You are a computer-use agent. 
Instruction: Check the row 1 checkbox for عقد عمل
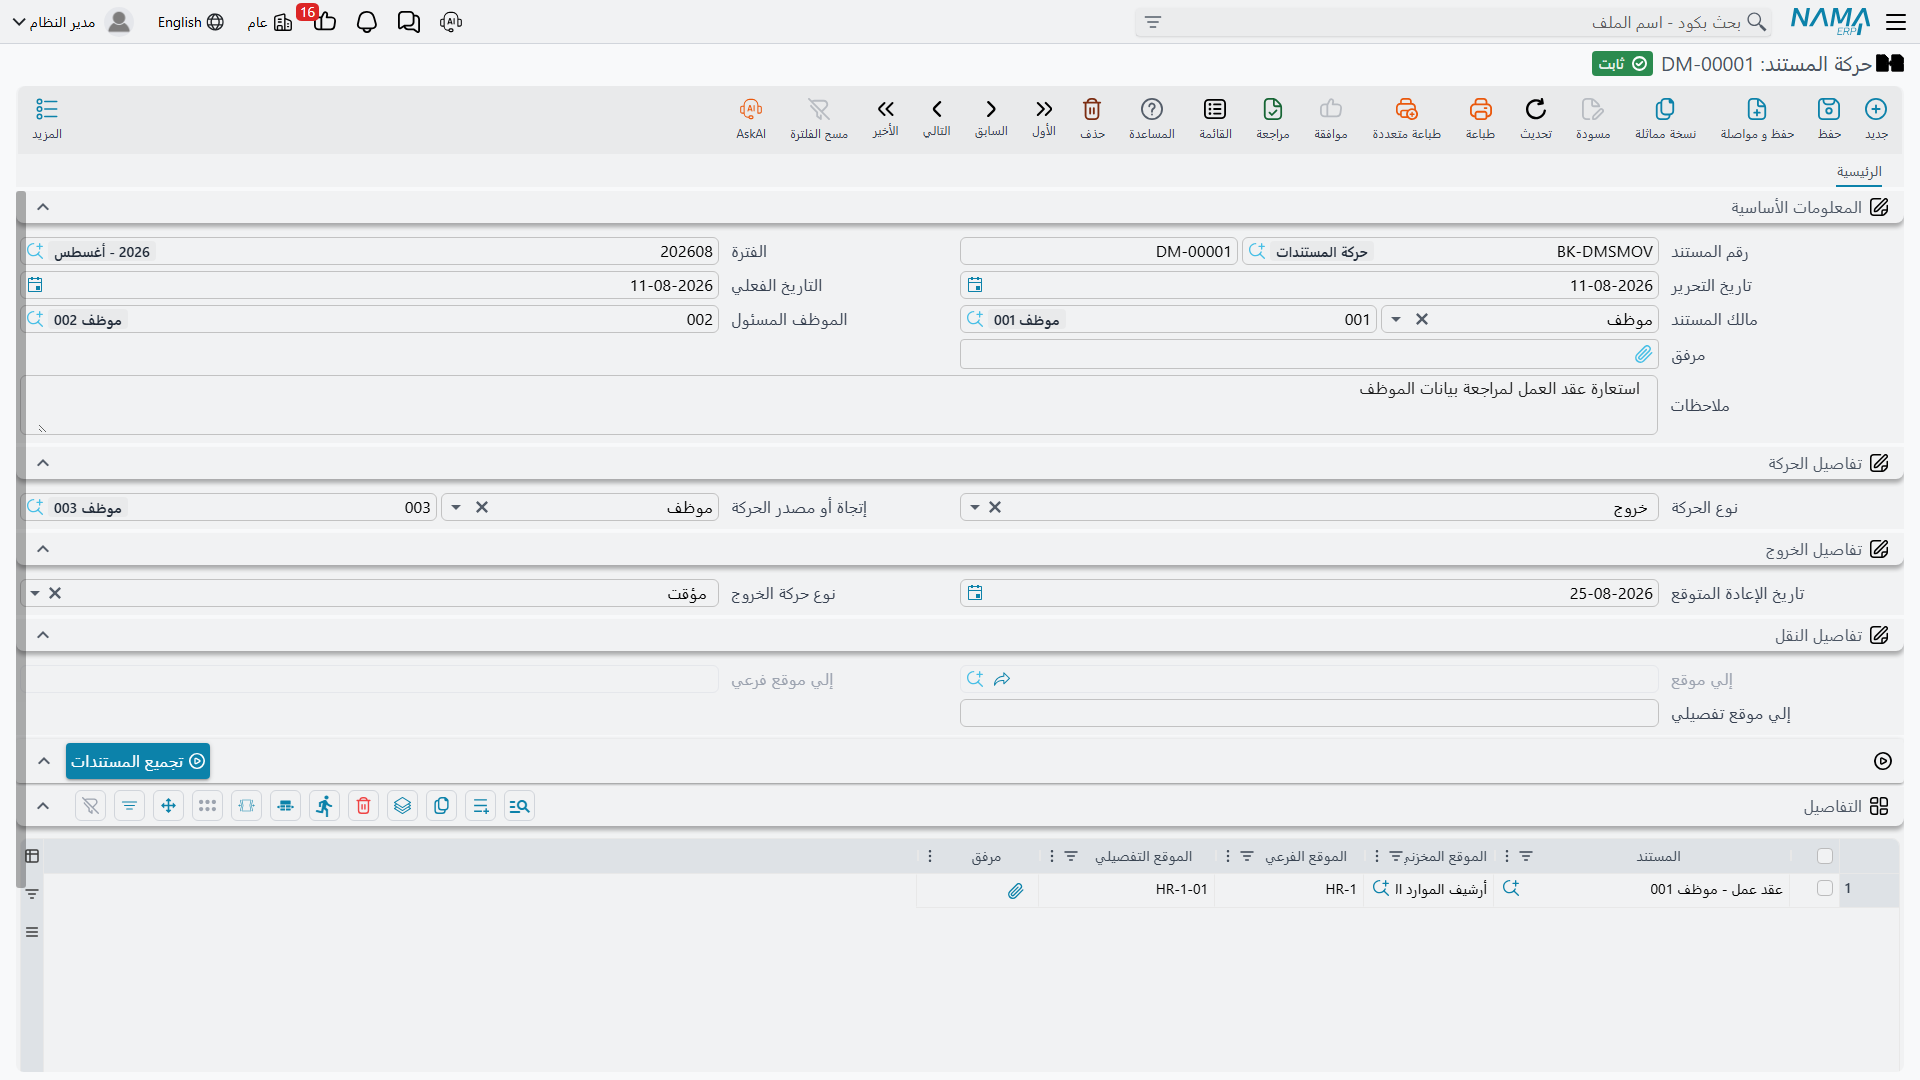click(x=1825, y=889)
